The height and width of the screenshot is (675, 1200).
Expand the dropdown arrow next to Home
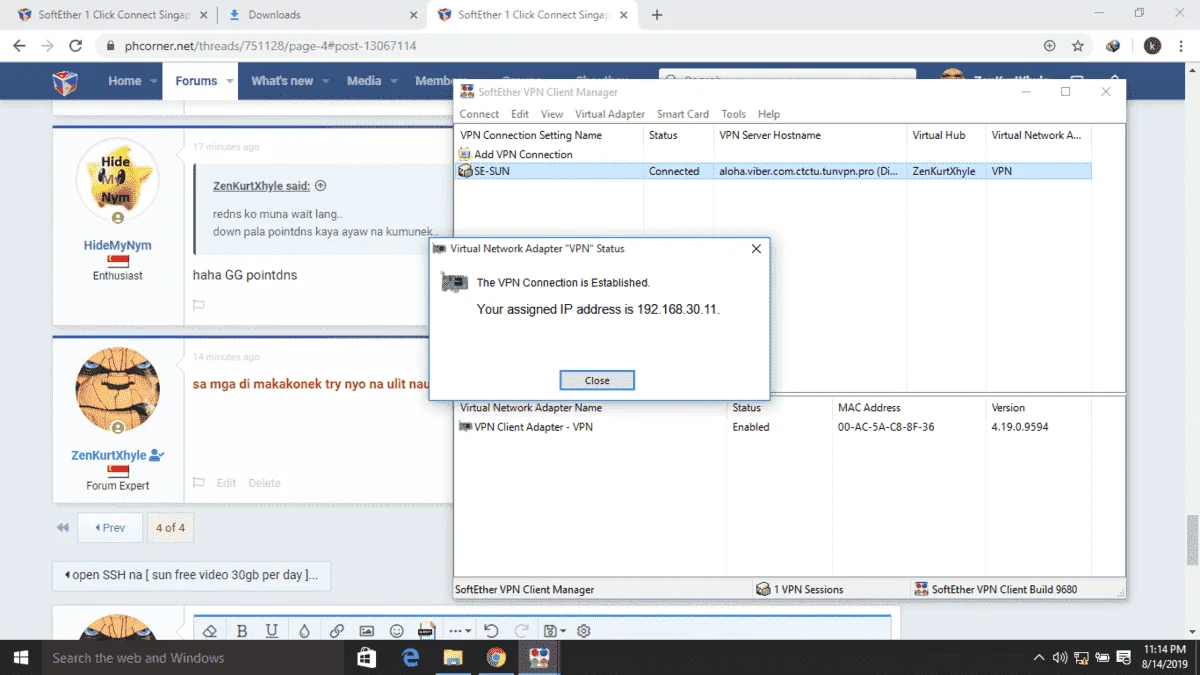click(x=154, y=81)
